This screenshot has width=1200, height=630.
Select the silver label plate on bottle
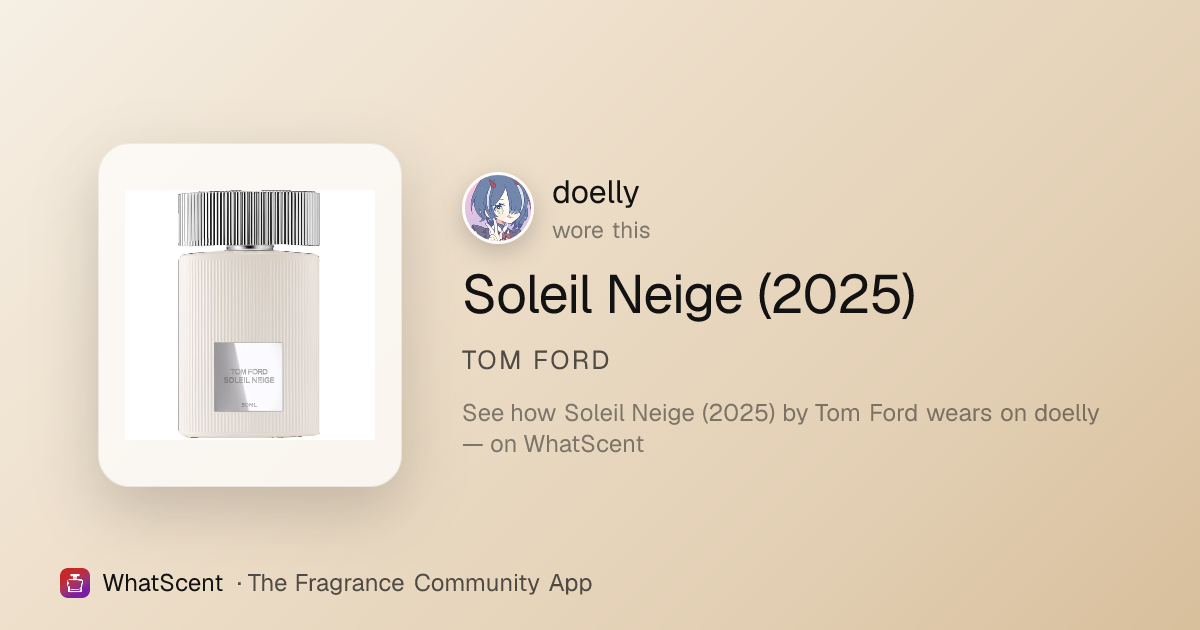248,379
